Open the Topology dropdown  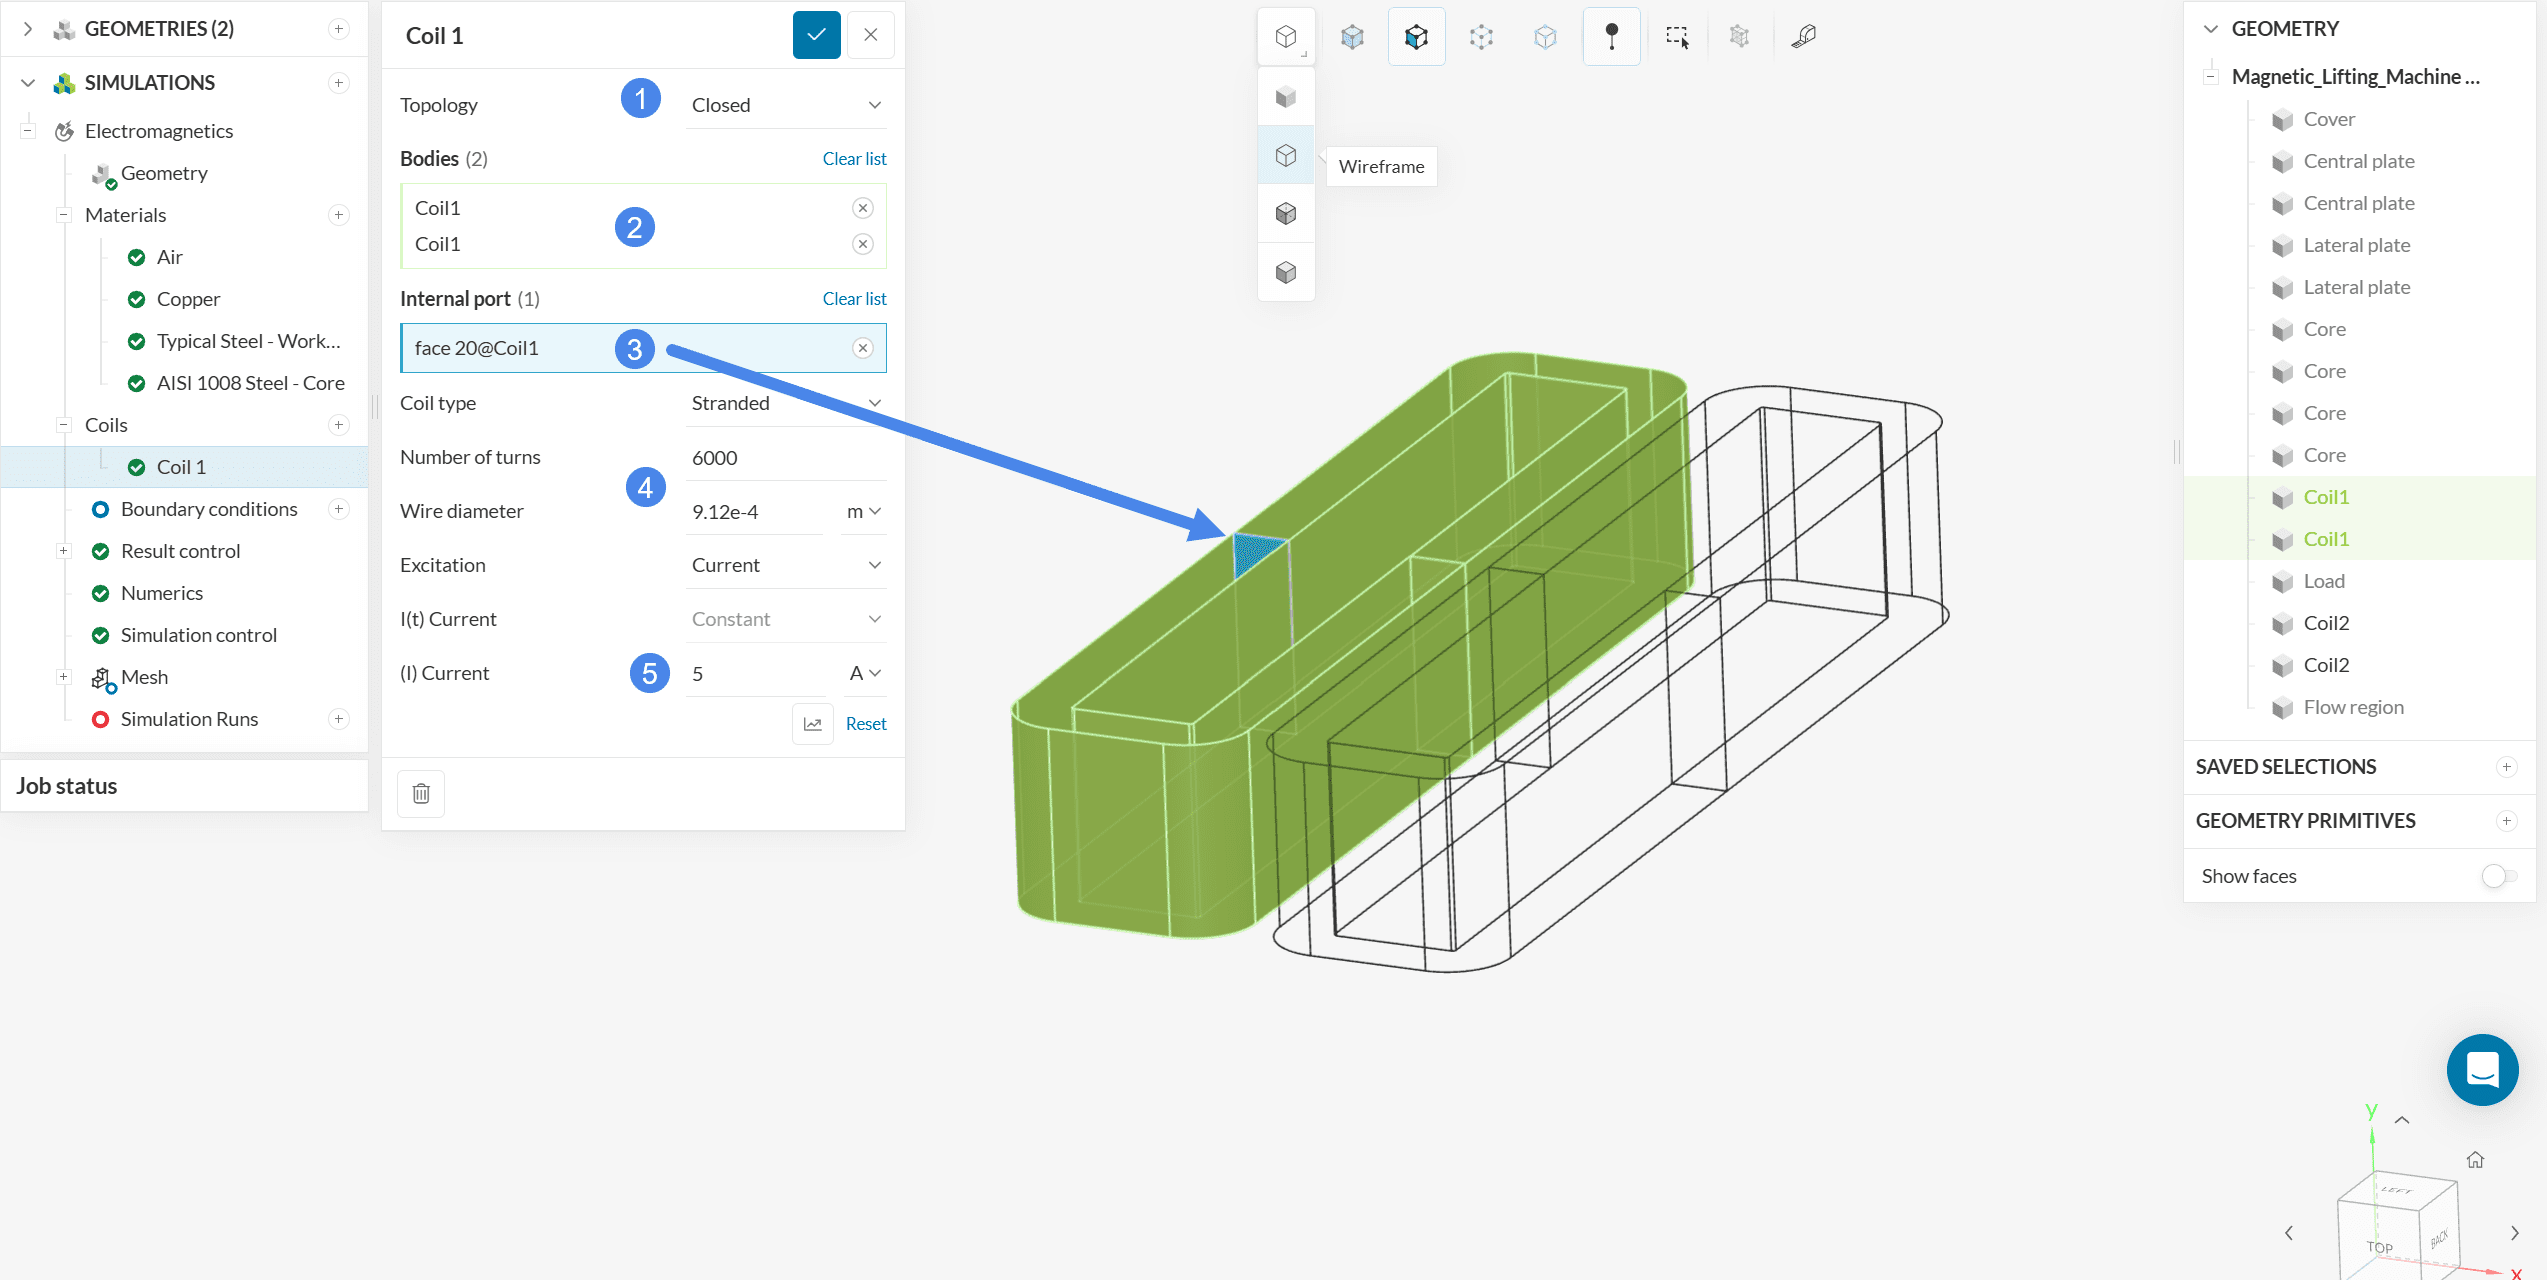tap(786, 105)
